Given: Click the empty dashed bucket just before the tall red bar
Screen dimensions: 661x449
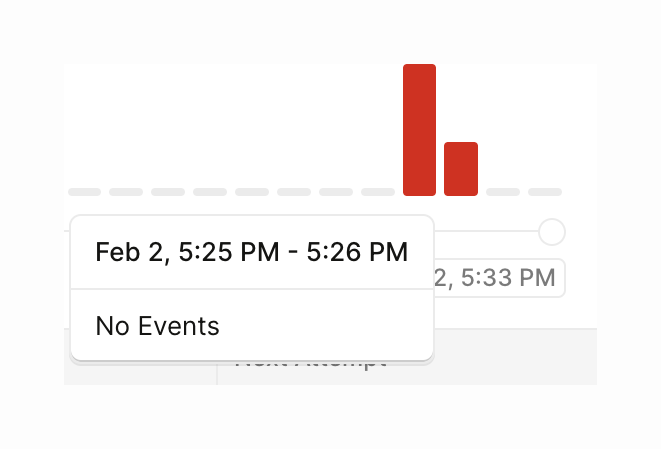Looking at the screenshot, I should [x=378, y=191].
